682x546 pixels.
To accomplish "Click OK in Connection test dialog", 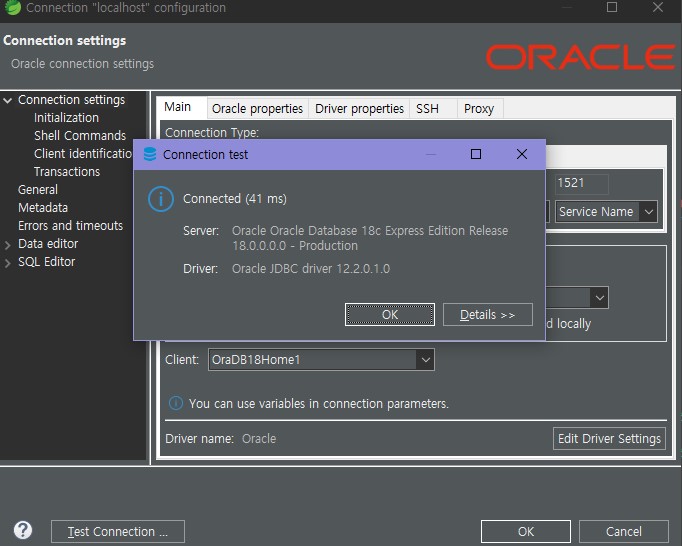I will (x=390, y=315).
